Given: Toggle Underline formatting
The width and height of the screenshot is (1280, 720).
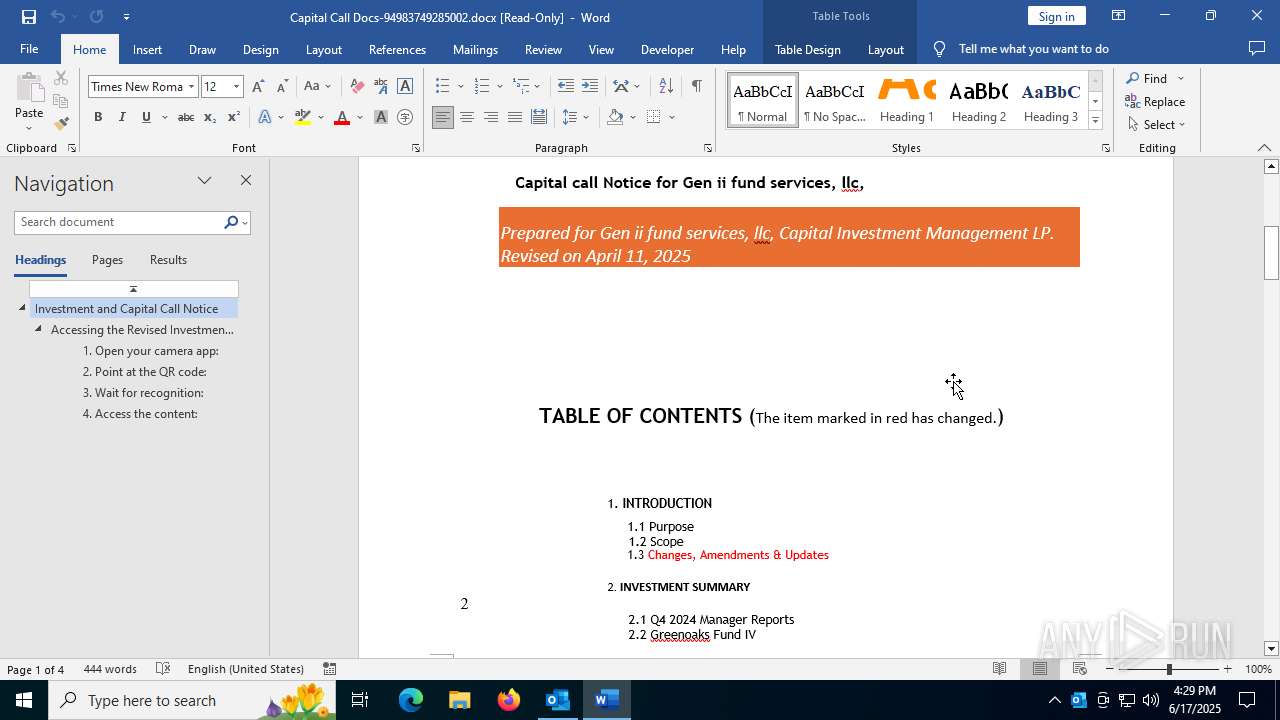Looking at the screenshot, I should (146, 117).
